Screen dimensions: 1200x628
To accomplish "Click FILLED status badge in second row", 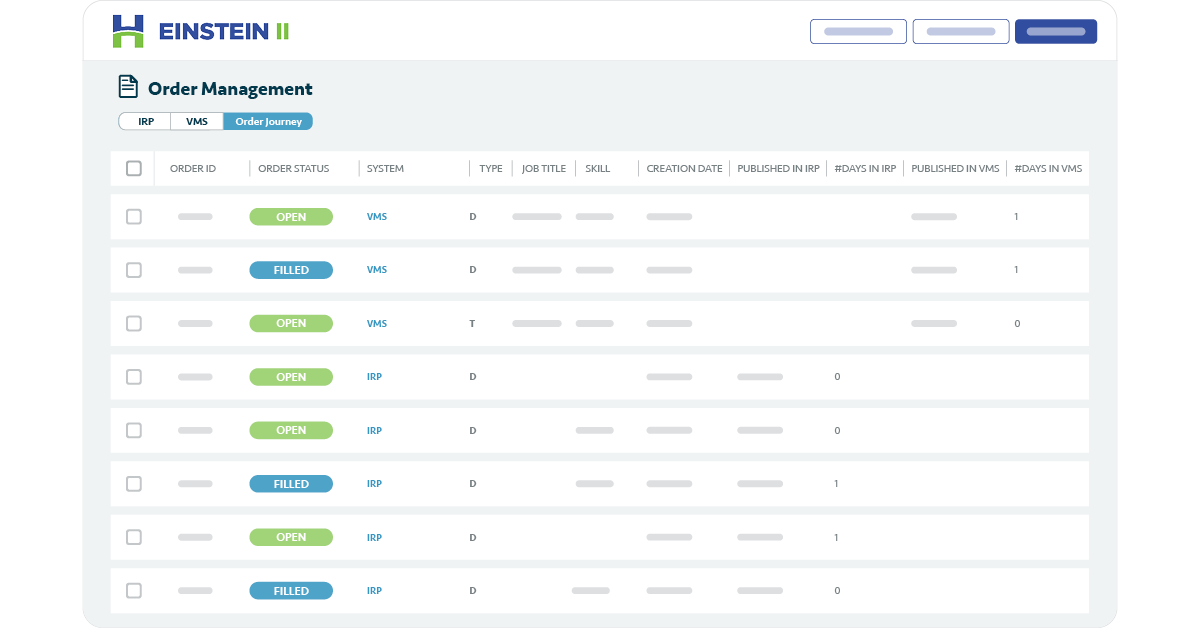I will pyautogui.click(x=291, y=270).
